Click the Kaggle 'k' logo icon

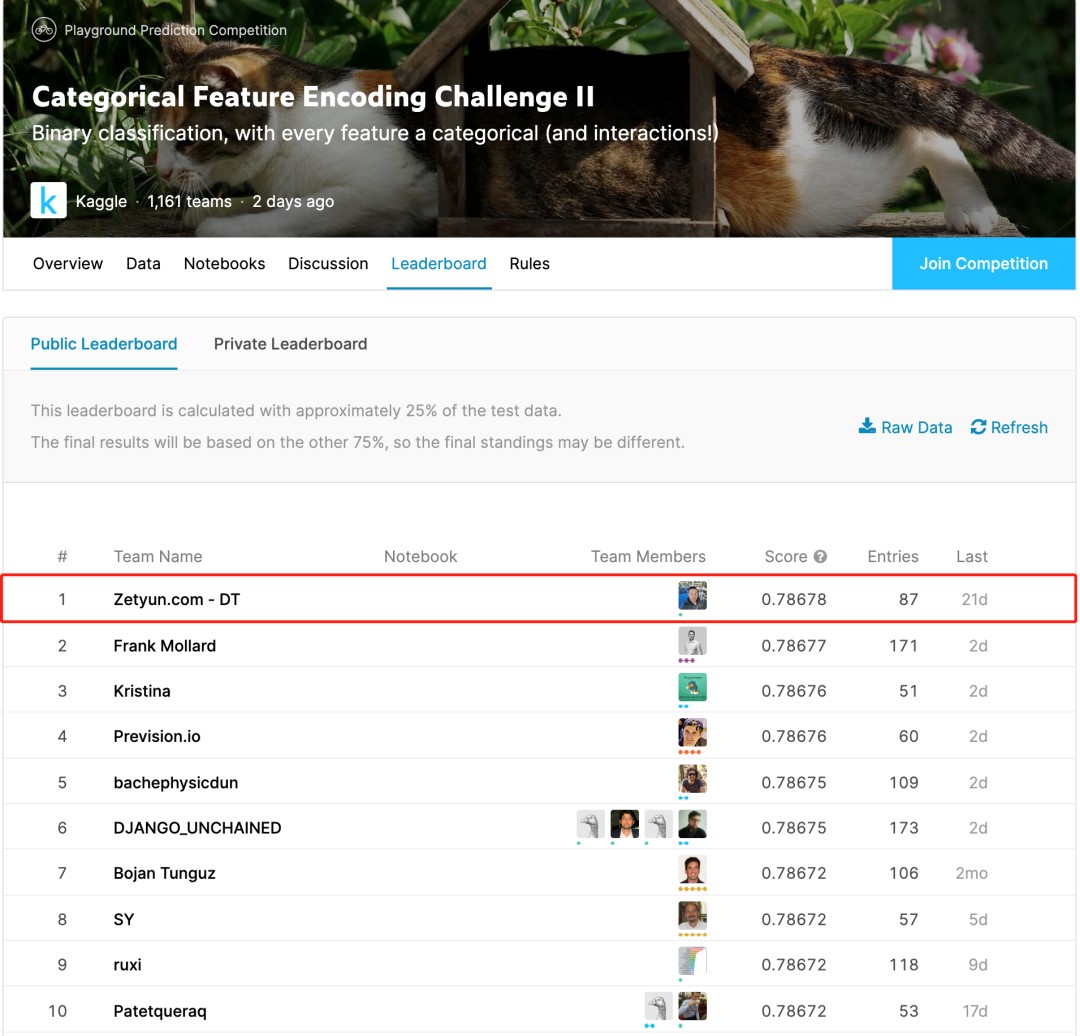48,201
